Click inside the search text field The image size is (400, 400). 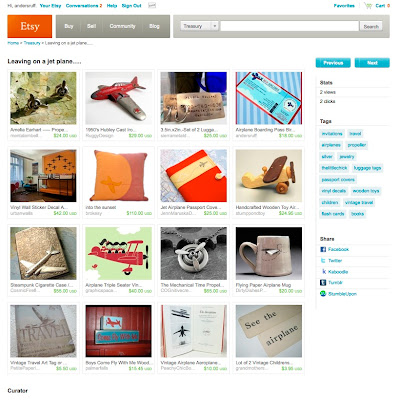click(289, 26)
